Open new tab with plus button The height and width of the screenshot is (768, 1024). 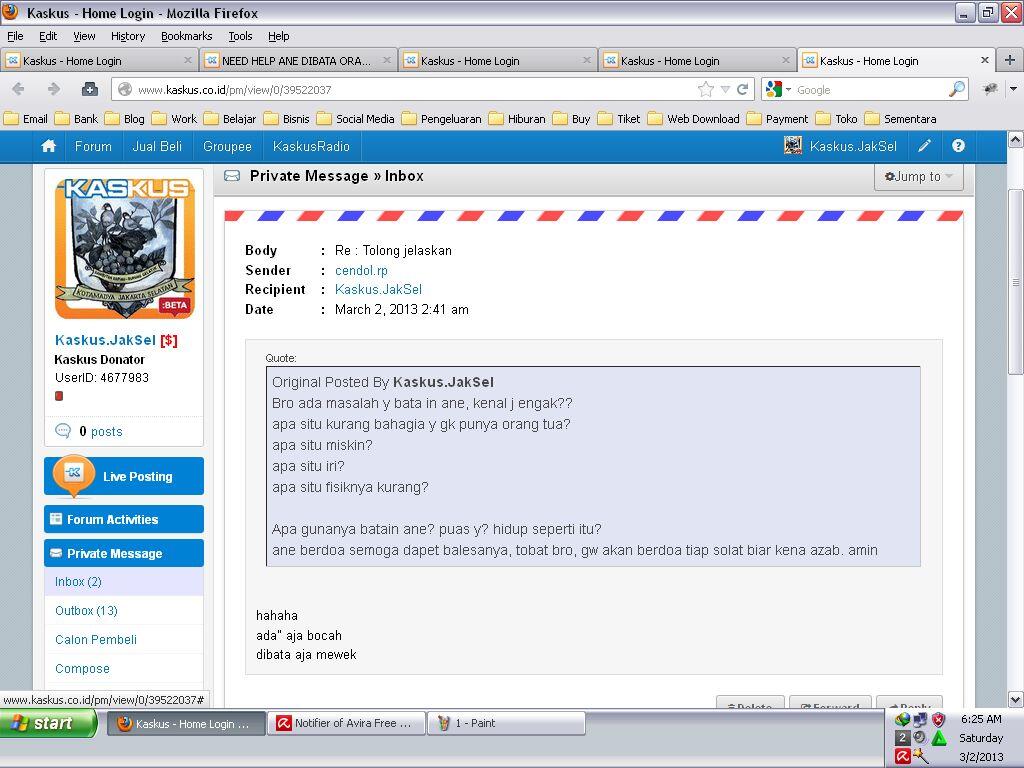[1010, 60]
